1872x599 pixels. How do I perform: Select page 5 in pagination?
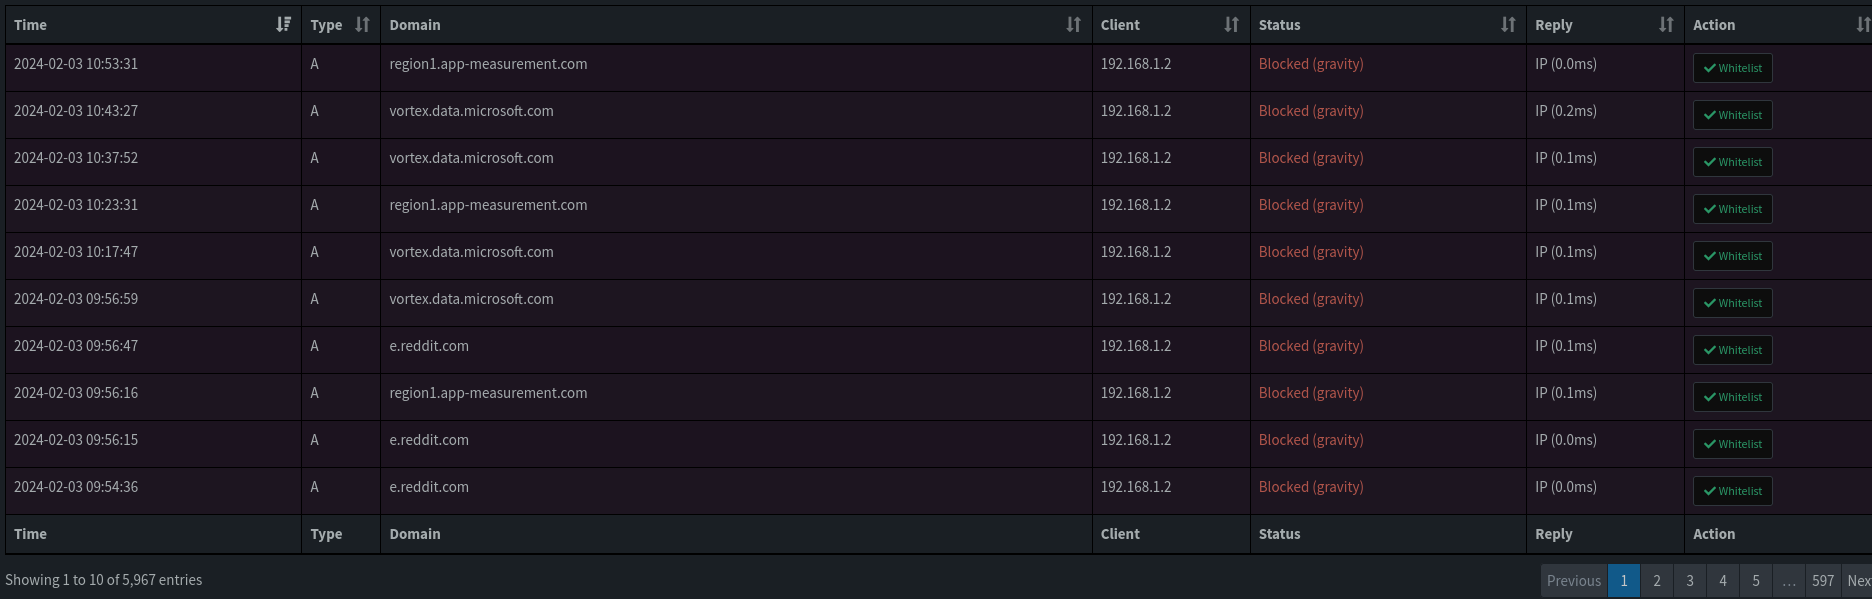1756,581
